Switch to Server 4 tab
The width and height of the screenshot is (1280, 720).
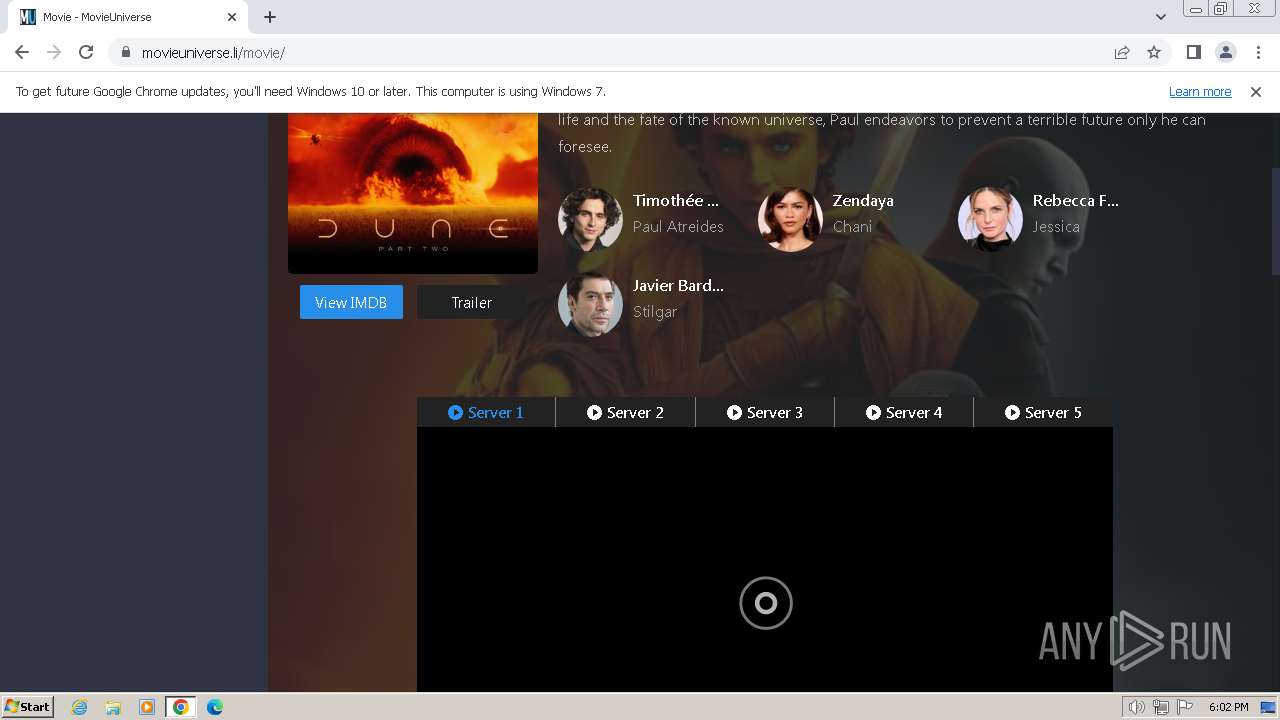[x=904, y=412]
